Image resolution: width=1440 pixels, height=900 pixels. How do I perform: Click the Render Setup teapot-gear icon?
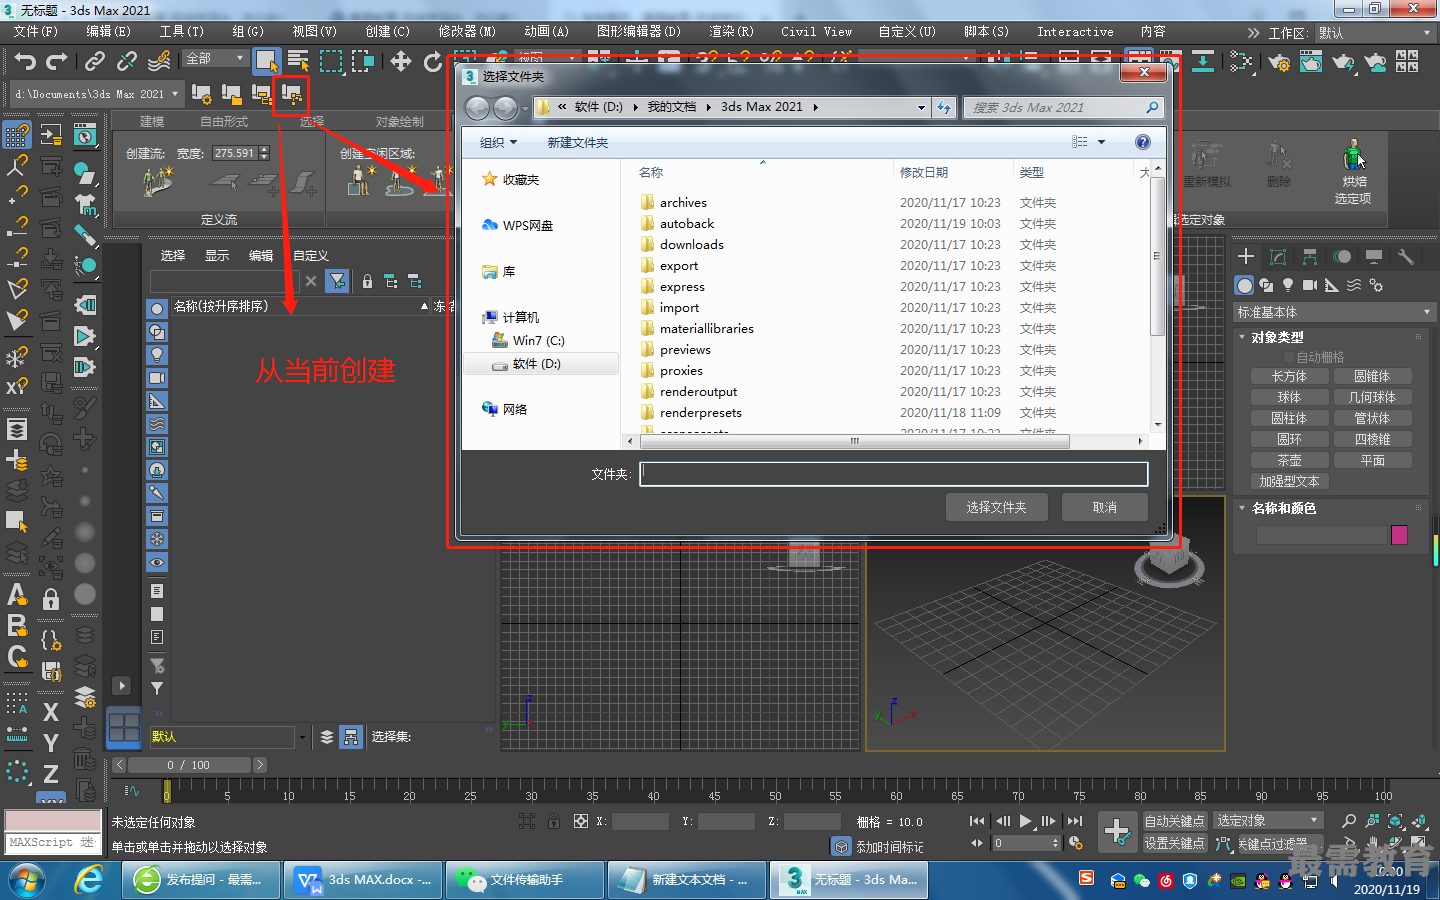coord(1279,62)
